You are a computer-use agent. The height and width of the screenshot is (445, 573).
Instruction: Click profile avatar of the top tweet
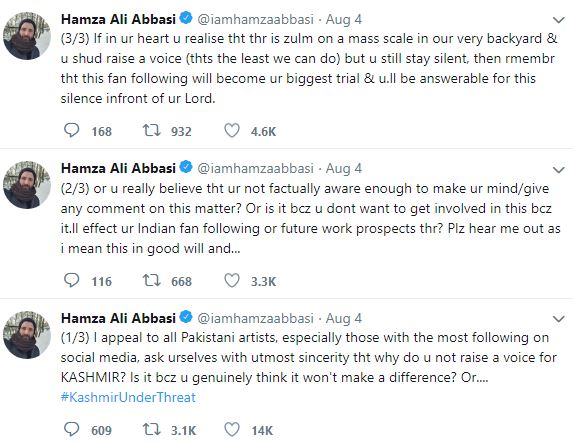27,36
